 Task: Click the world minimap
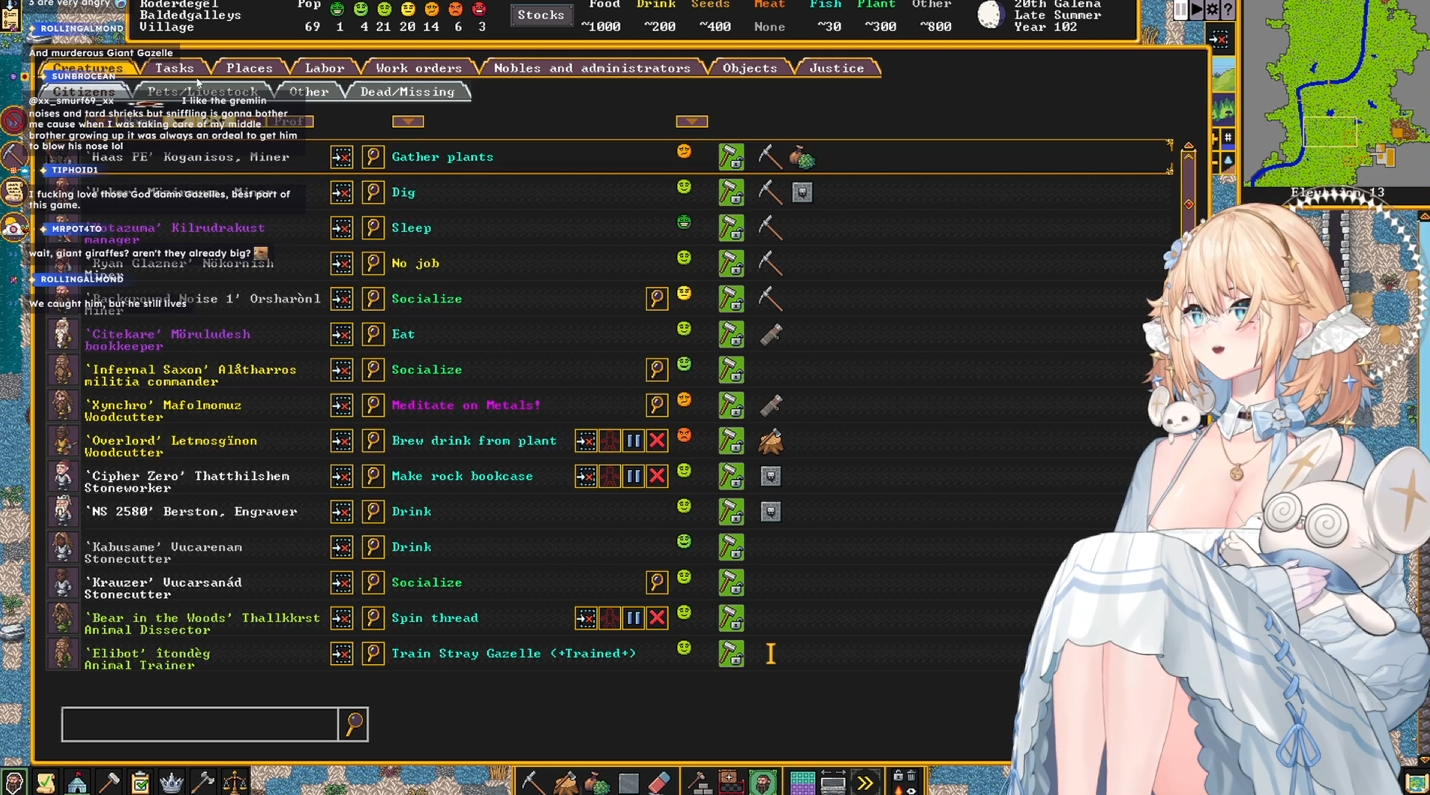point(1336,92)
